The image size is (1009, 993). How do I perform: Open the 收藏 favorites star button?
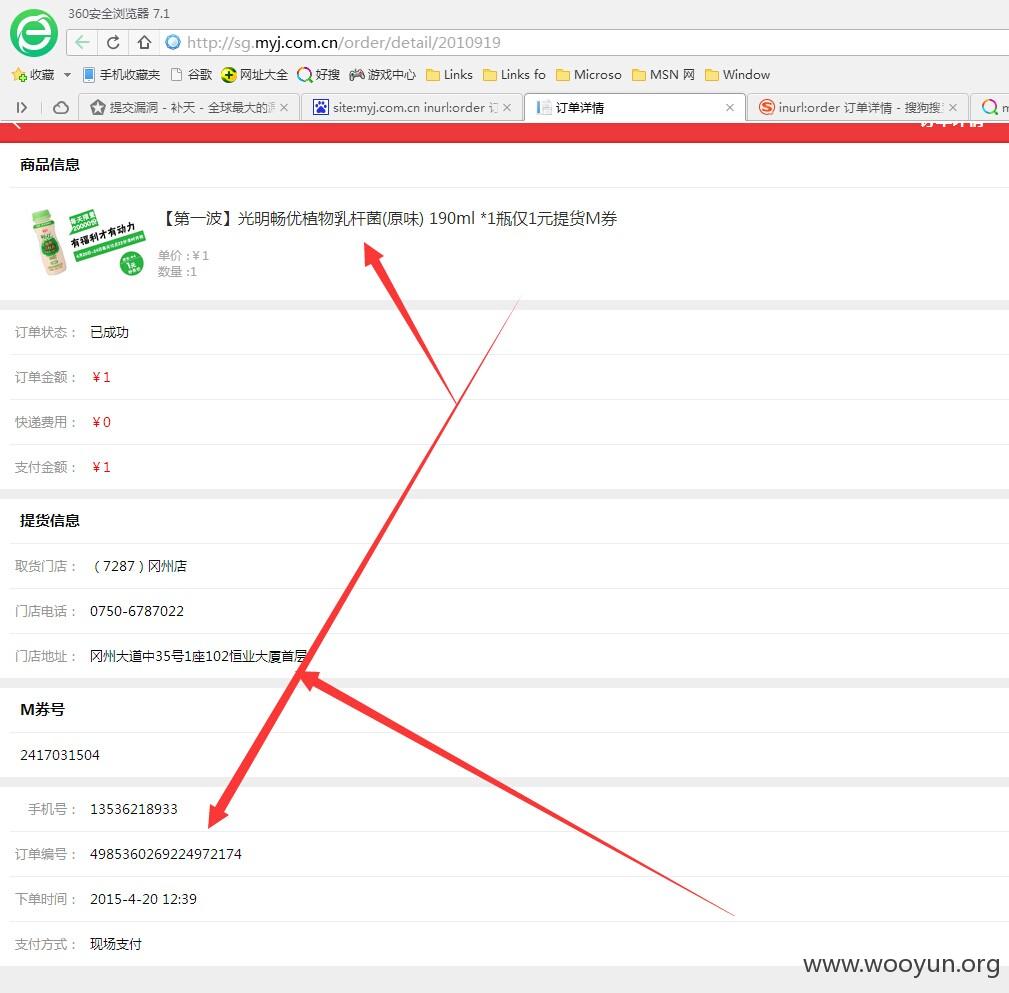tap(33, 75)
